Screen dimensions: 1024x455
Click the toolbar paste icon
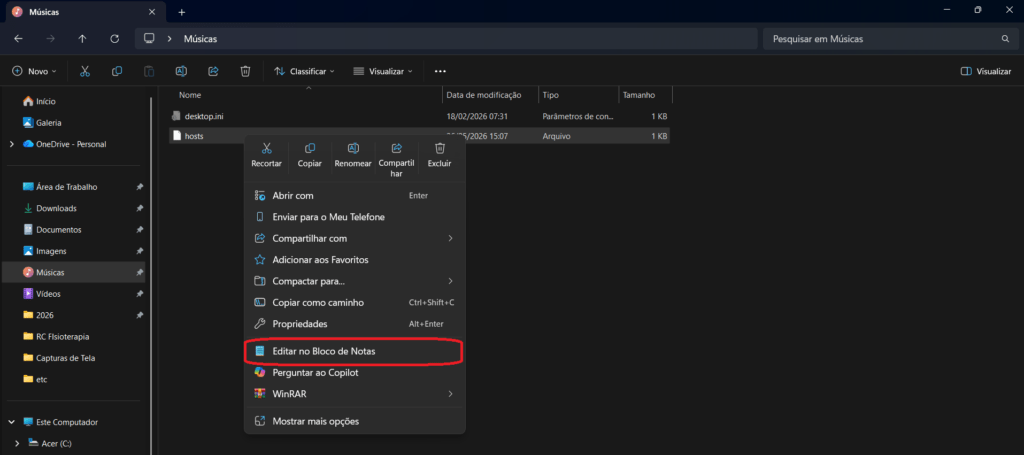[x=149, y=71]
